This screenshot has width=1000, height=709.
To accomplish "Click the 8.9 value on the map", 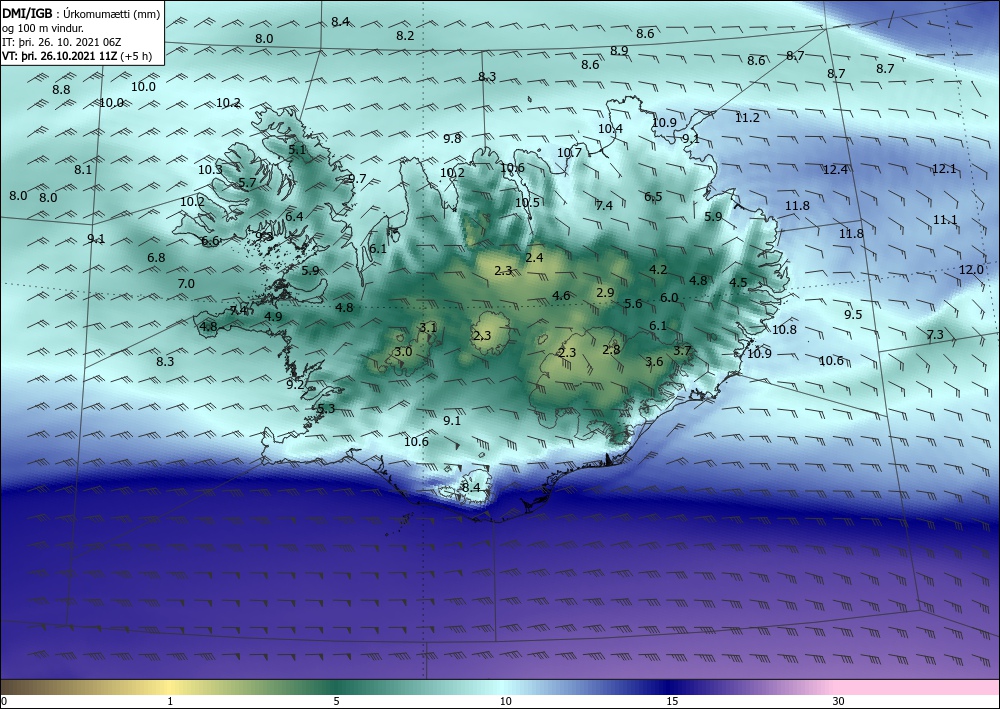I will [x=619, y=51].
